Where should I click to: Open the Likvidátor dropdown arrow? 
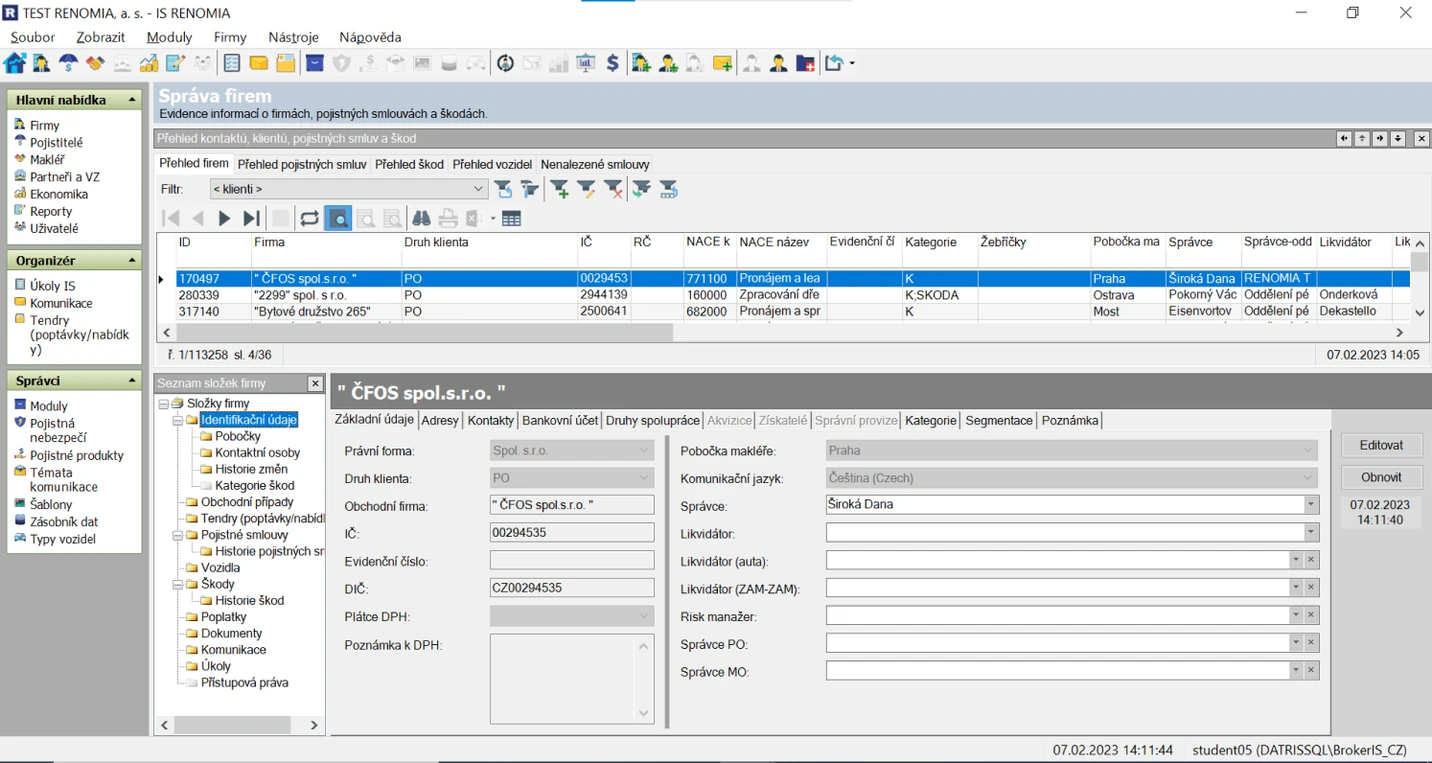[x=1311, y=533]
